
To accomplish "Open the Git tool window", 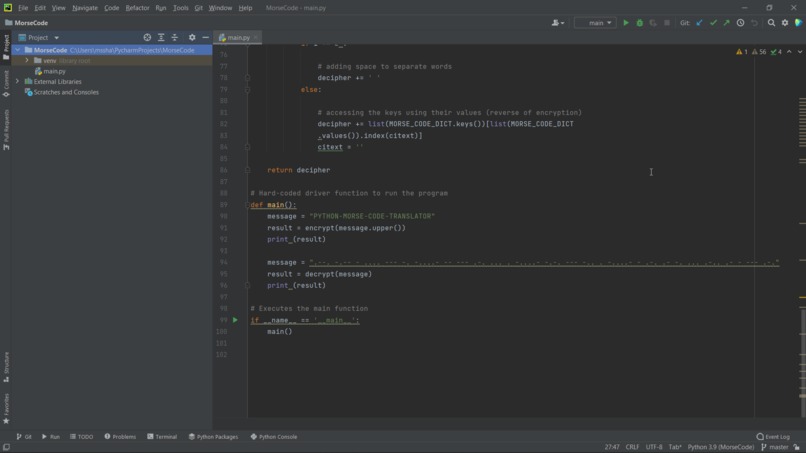I will (24, 437).
